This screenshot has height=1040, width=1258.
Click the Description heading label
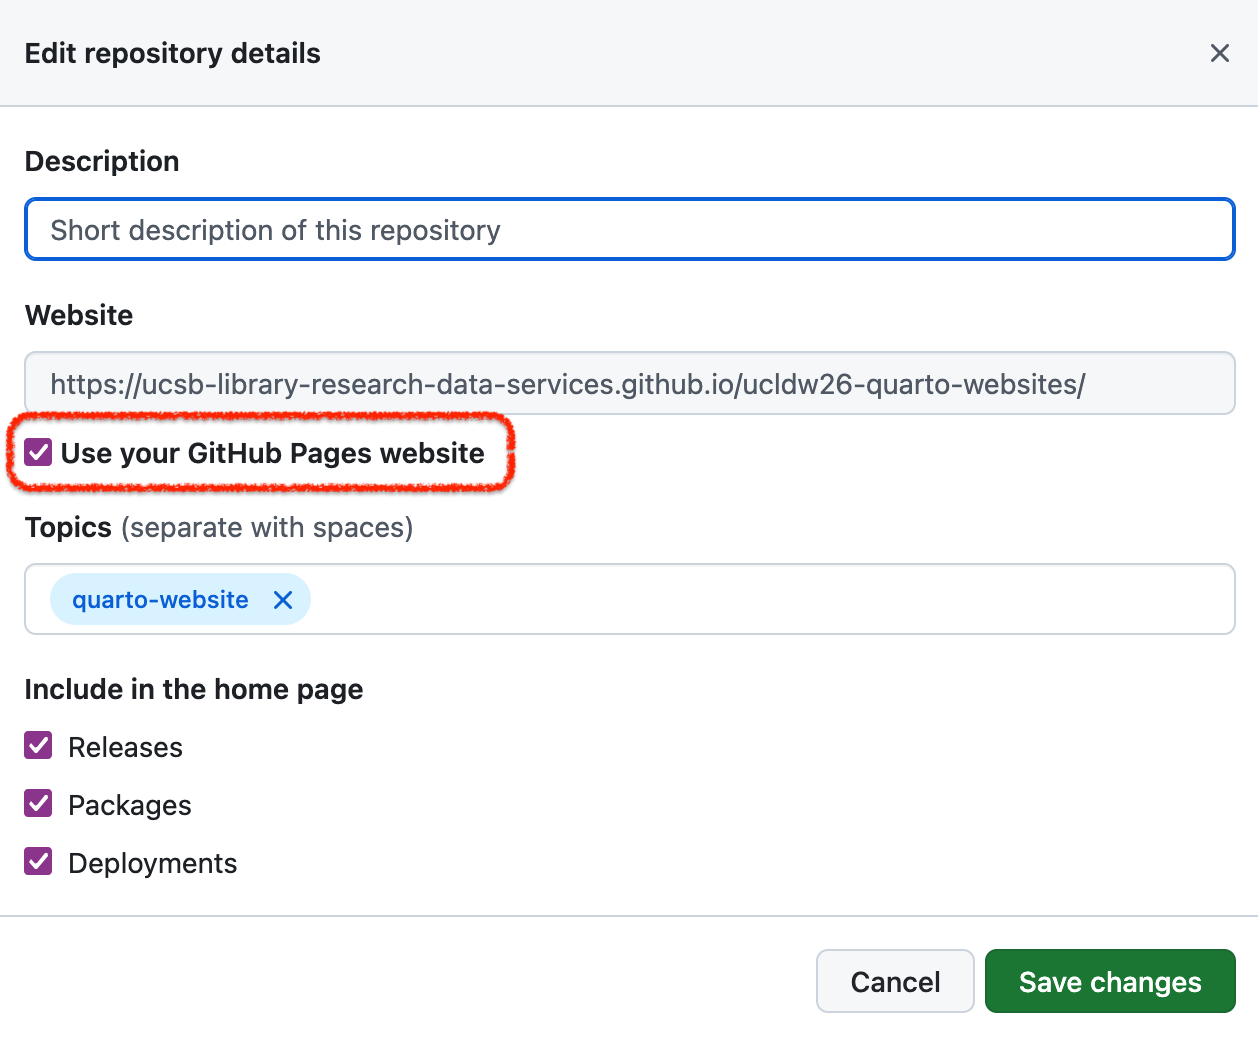coord(102,162)
